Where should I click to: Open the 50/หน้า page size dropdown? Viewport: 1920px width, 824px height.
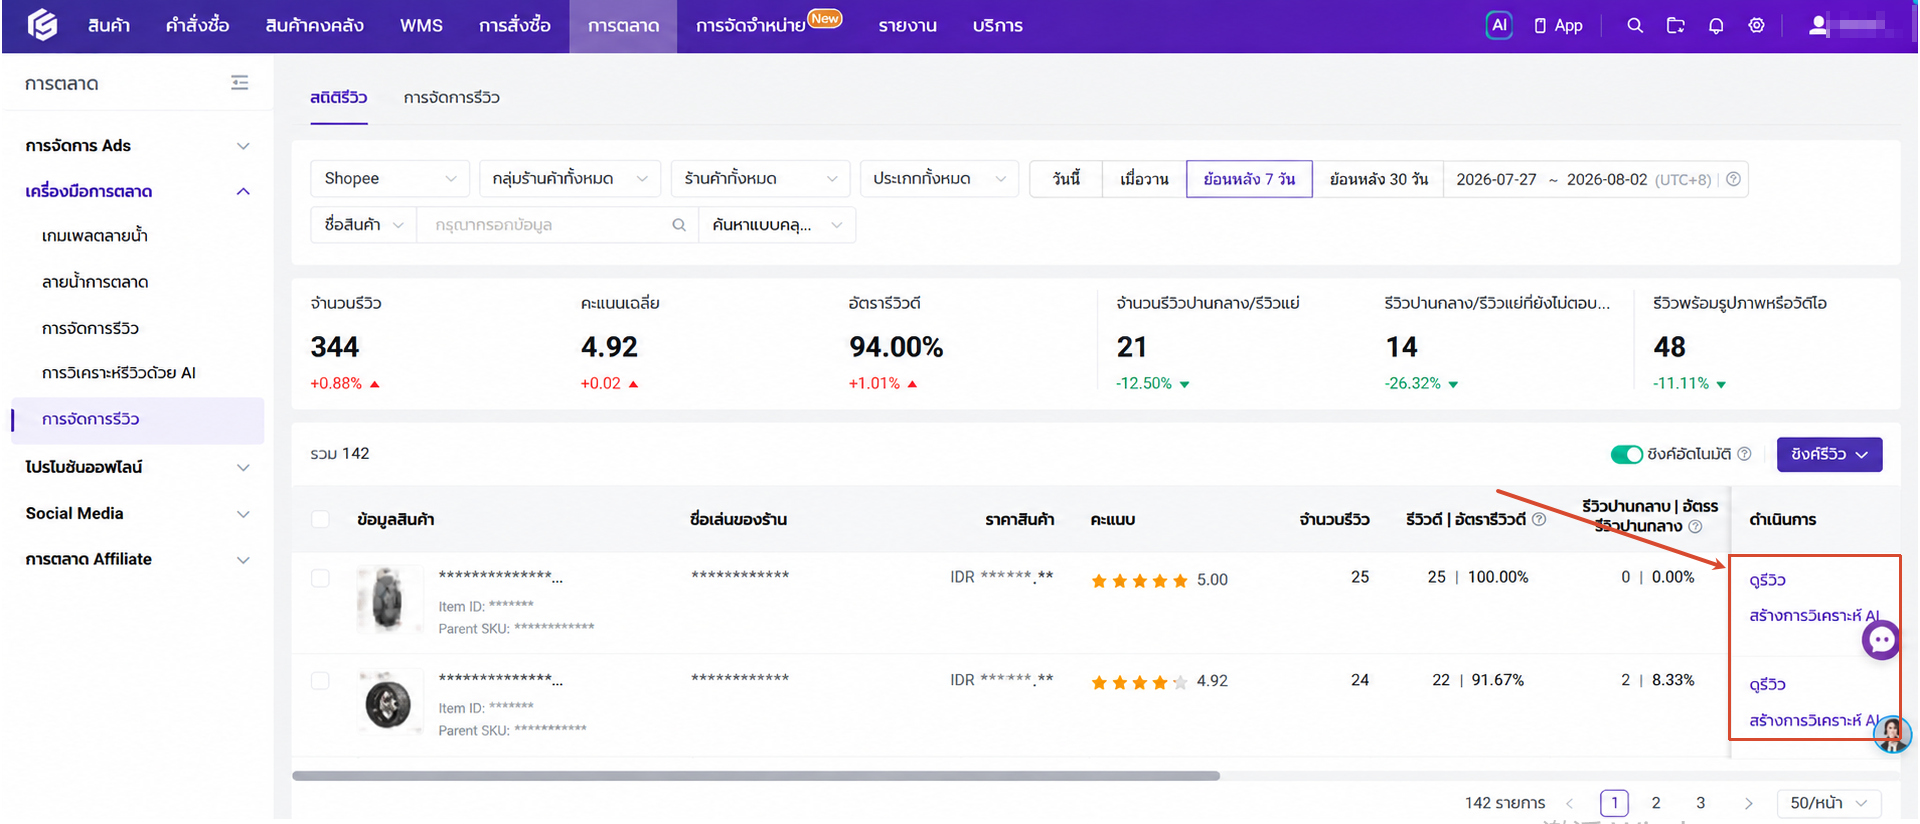click(1829, 803)
